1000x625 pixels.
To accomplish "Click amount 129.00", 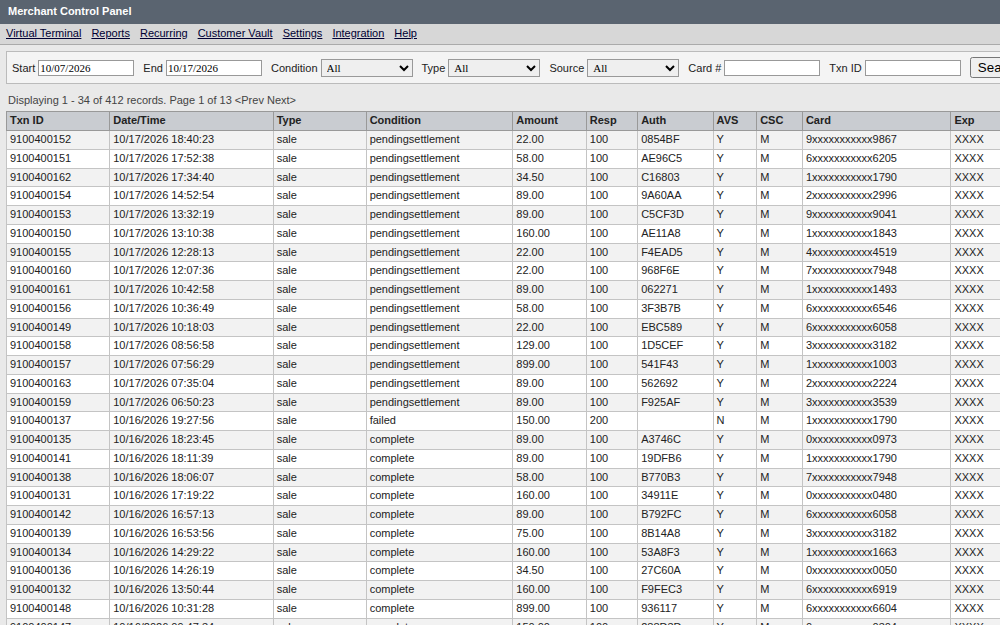I will pyautogui.click(x=533, y=346).
